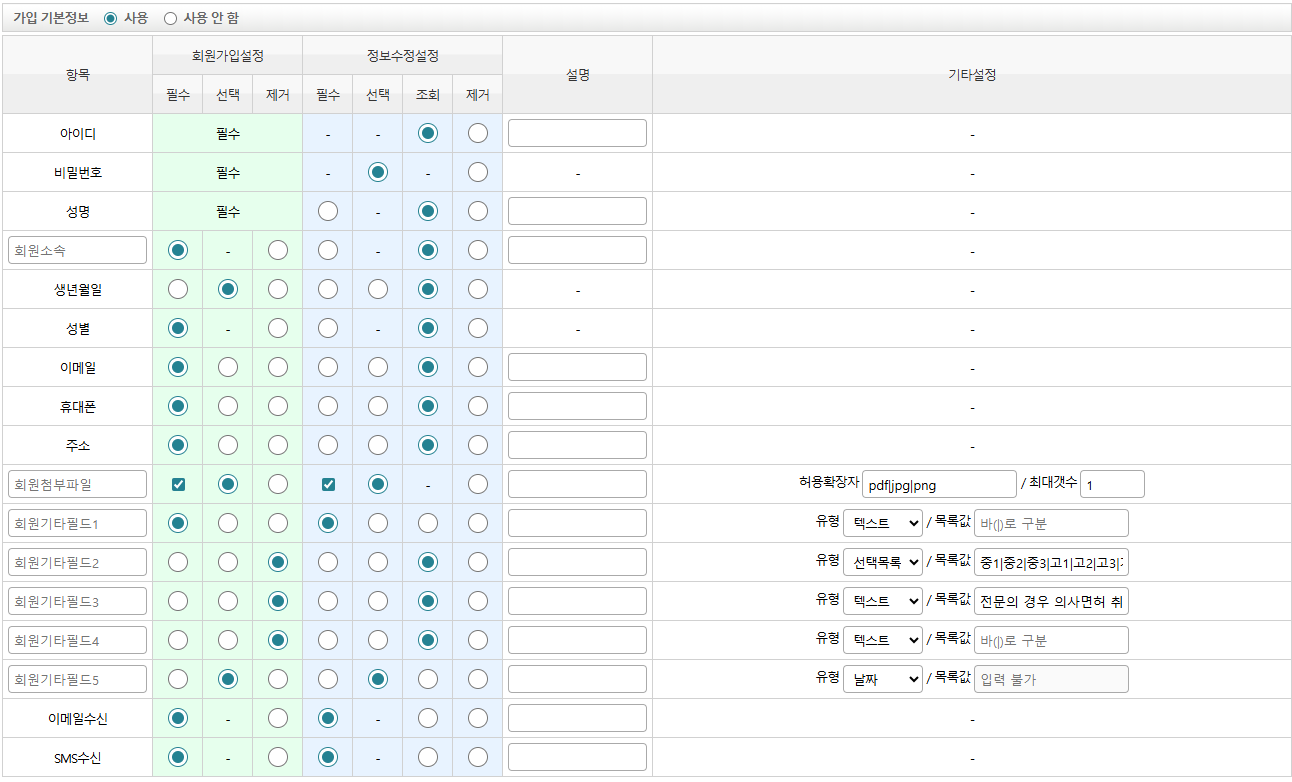Toggle 회원첨부파일 정보수정 필수 checkbox
Screen dimensions: 1292x782
tap(328, 485)
